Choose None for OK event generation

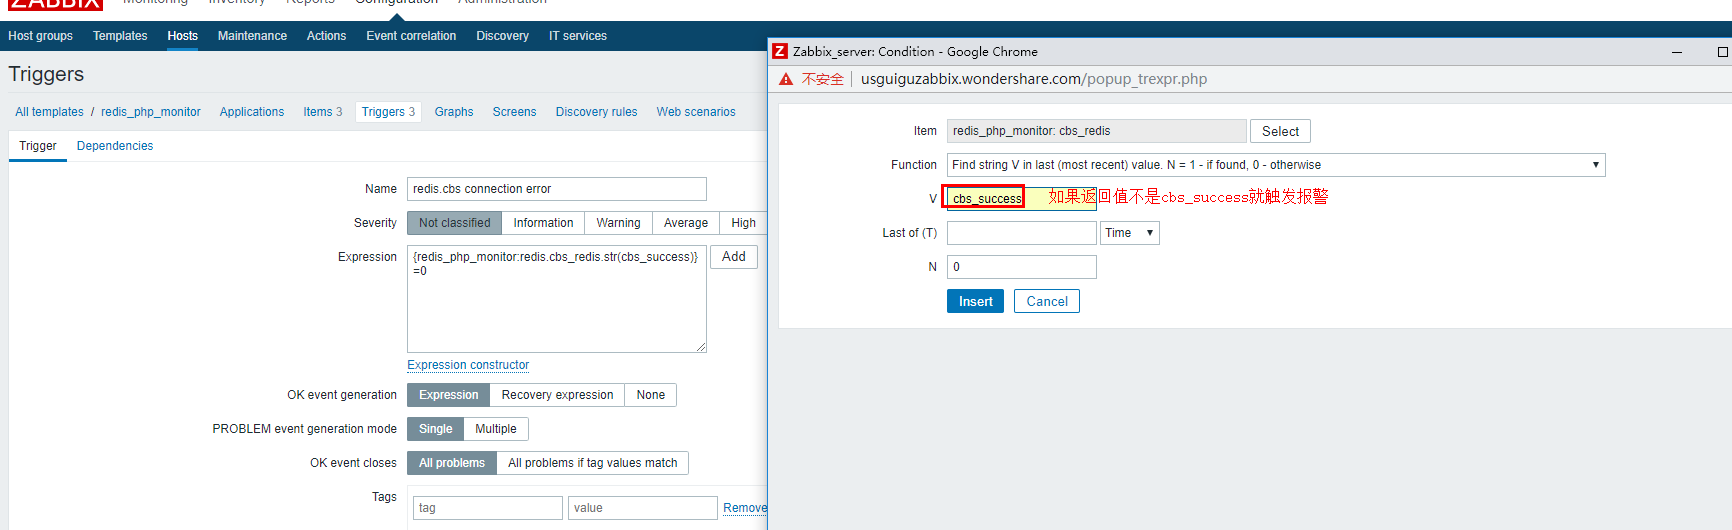coord(651,395)
